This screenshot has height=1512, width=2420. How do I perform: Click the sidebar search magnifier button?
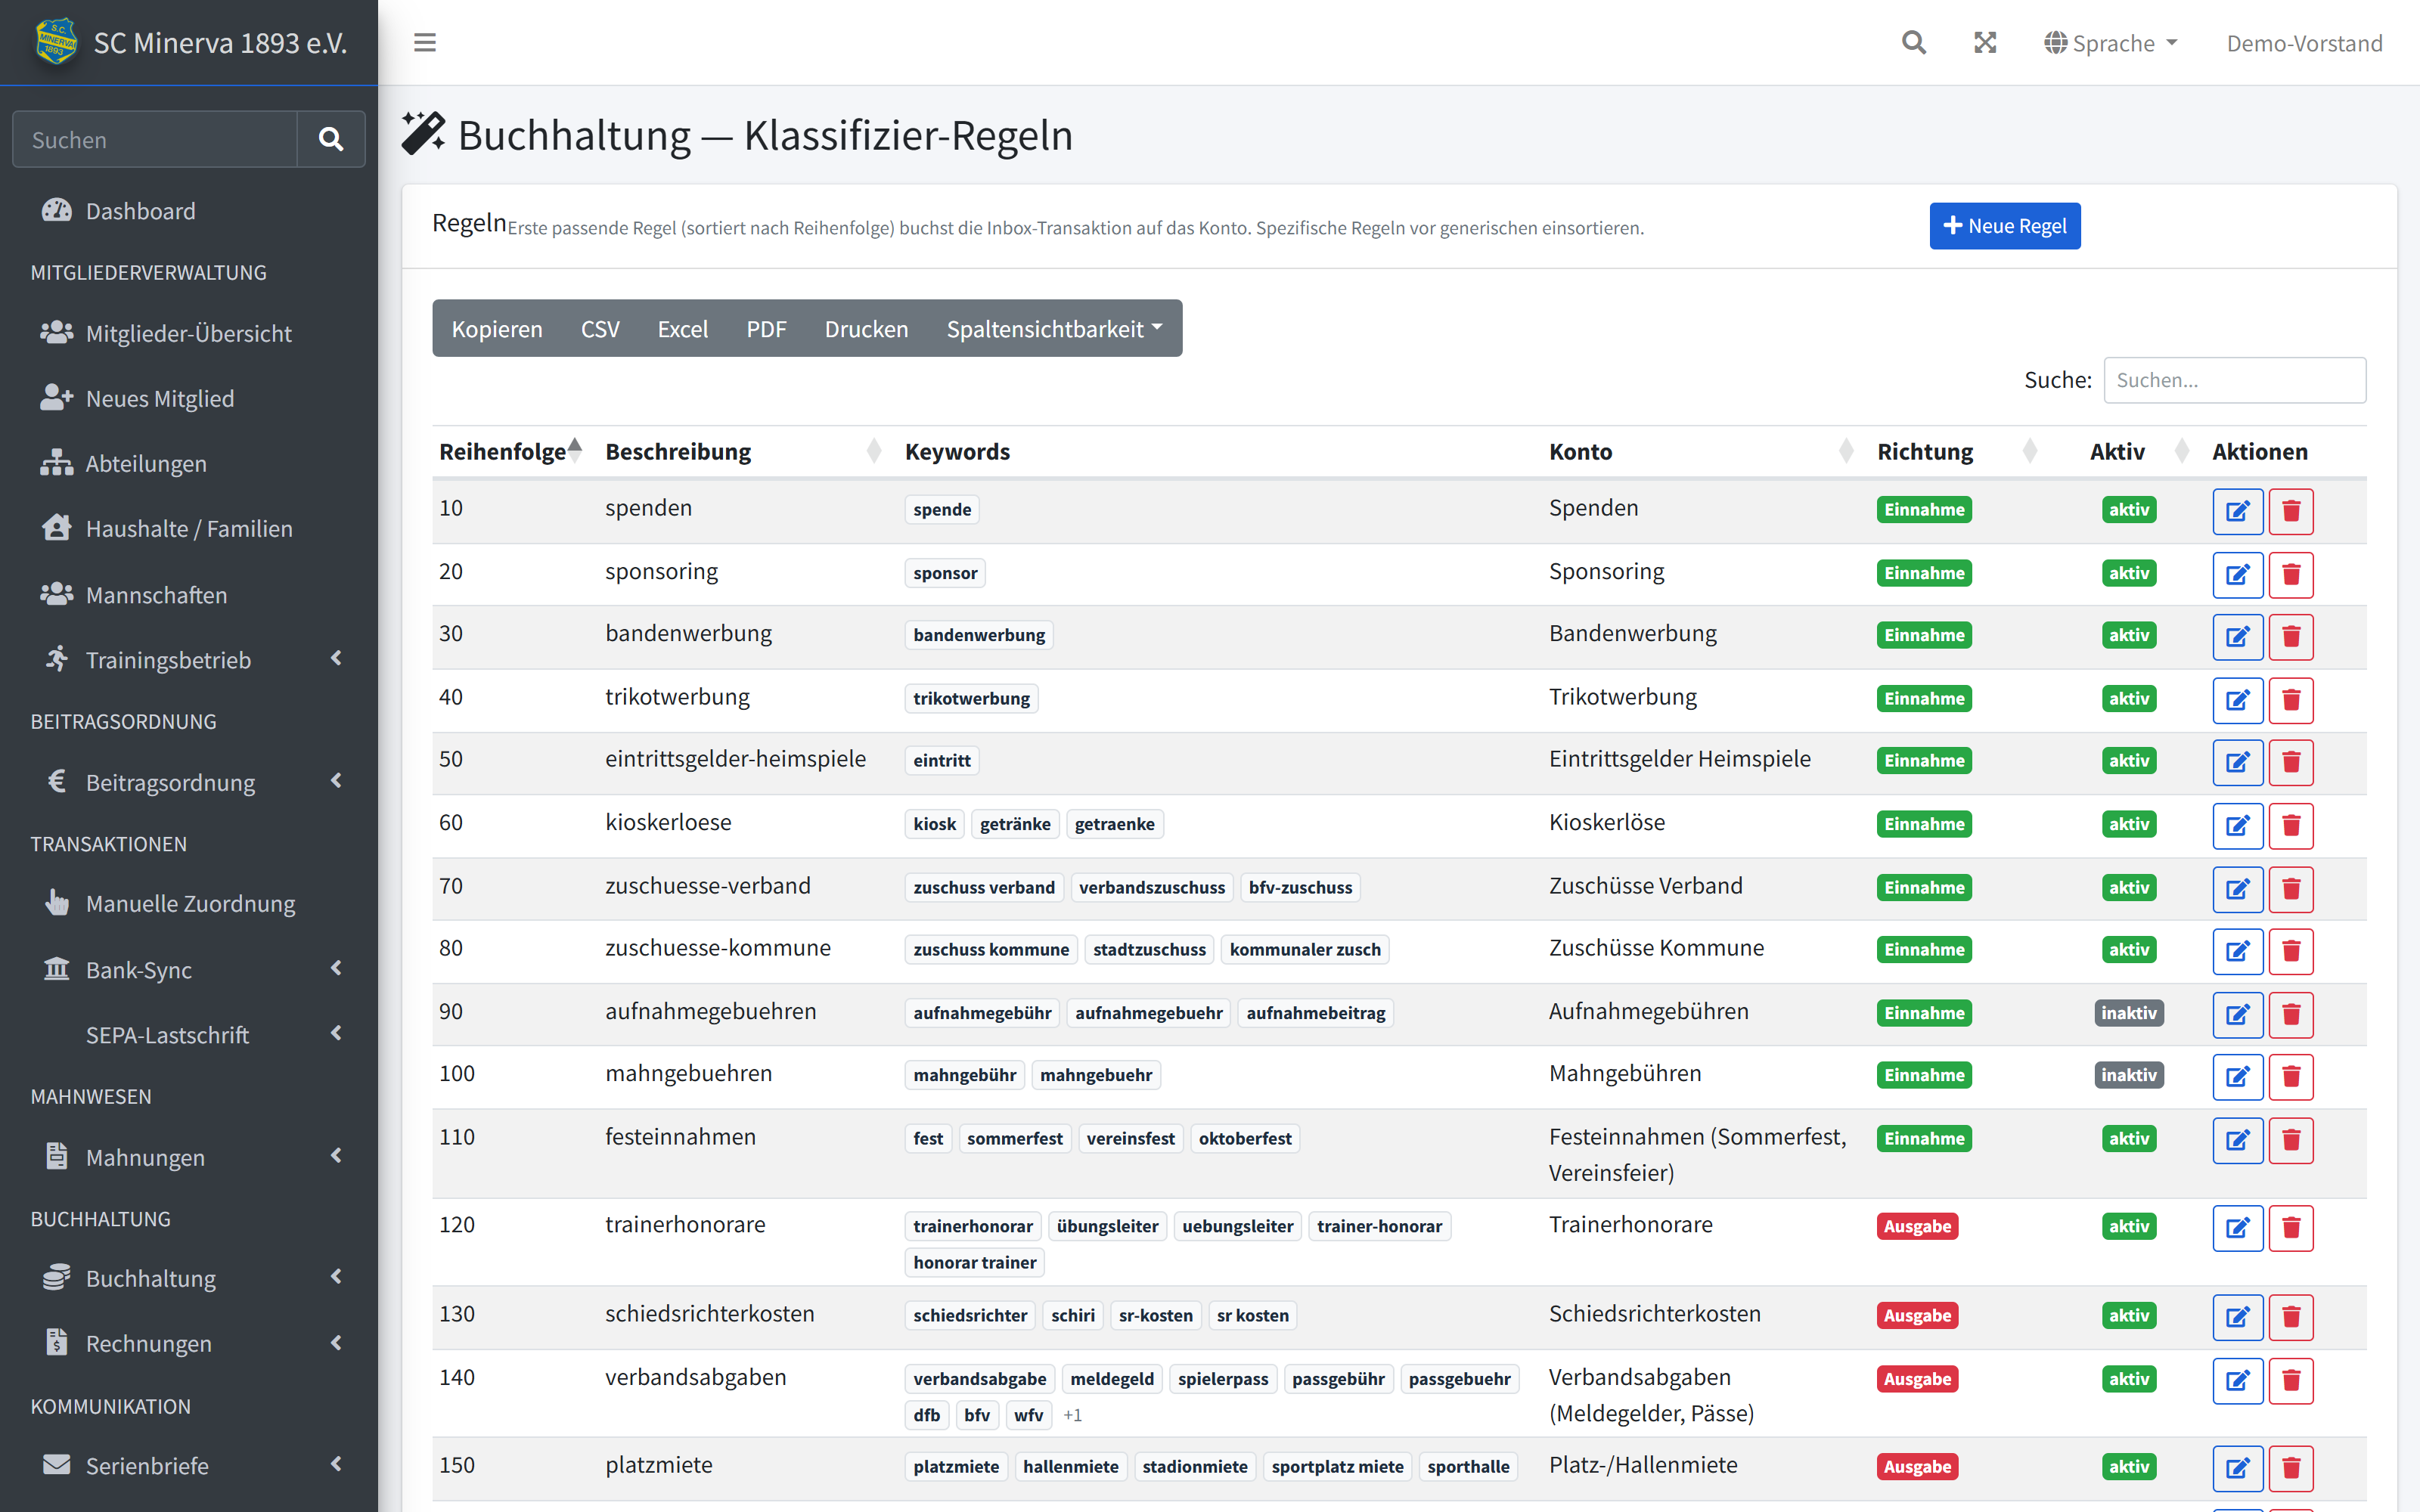(x=331, y=139)
